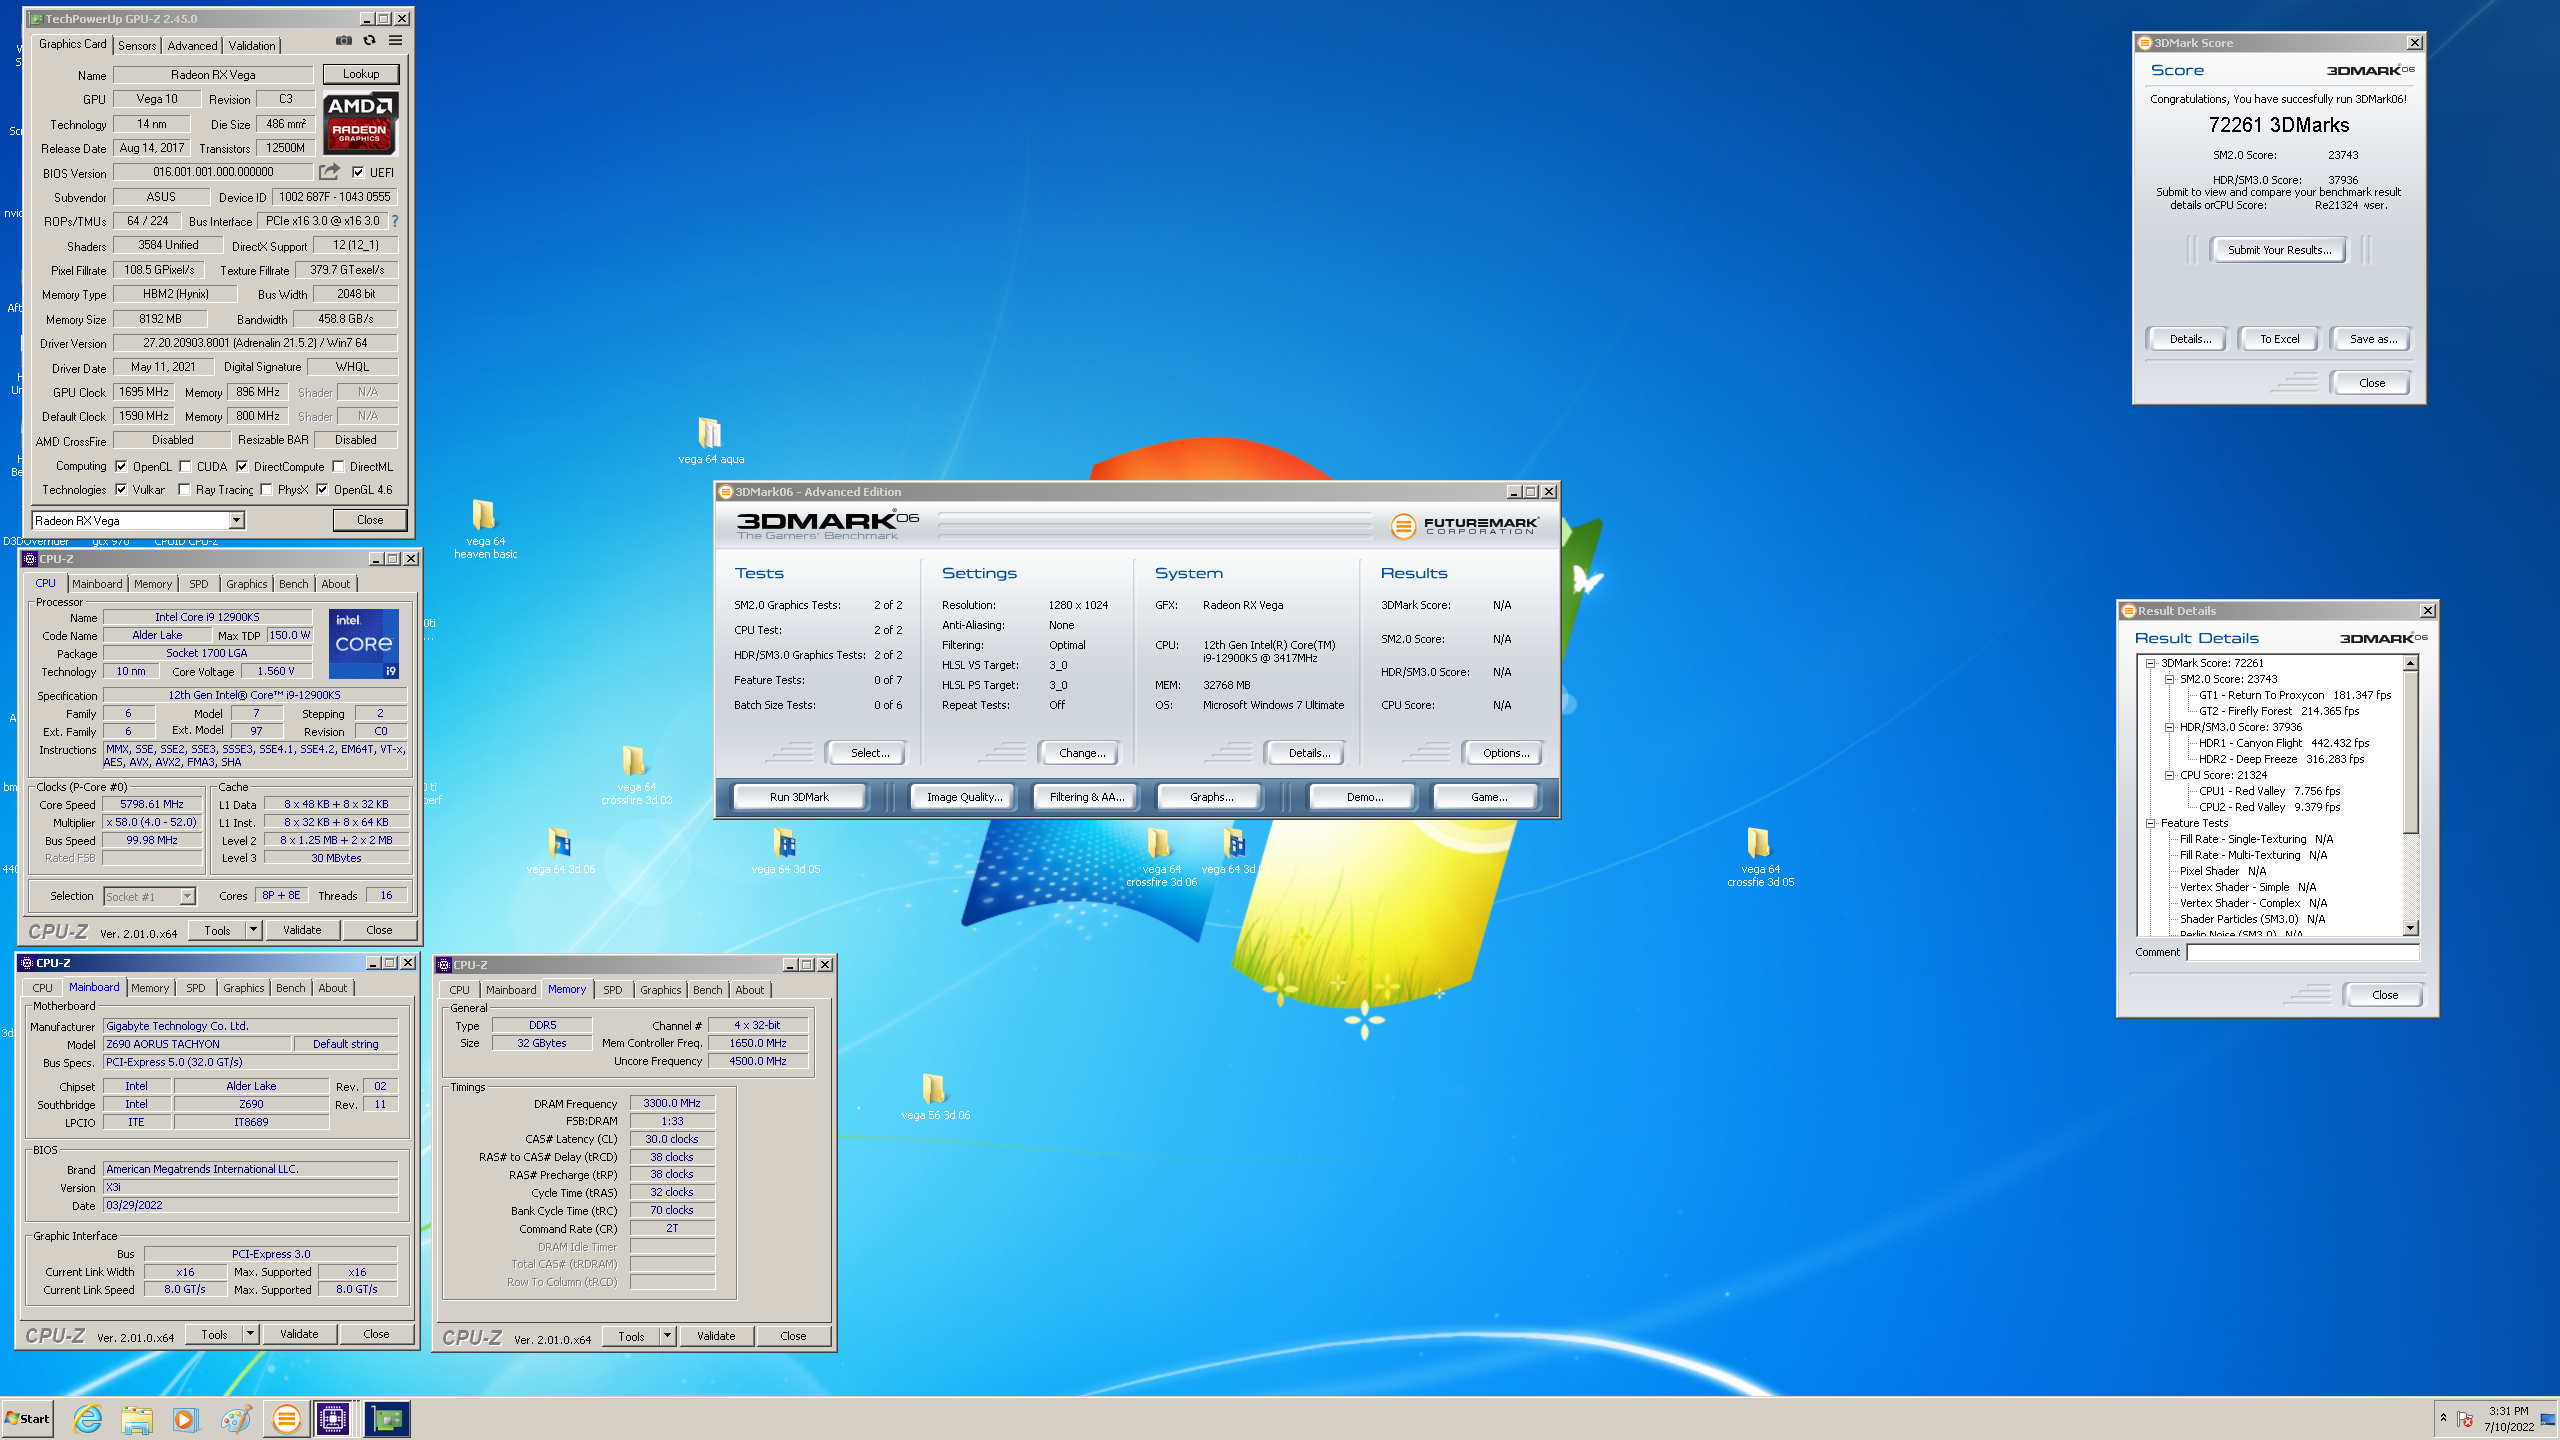2560x1440 pixels.
Task: Click the Bus Interface question mark icon
Action: [394, 221]
